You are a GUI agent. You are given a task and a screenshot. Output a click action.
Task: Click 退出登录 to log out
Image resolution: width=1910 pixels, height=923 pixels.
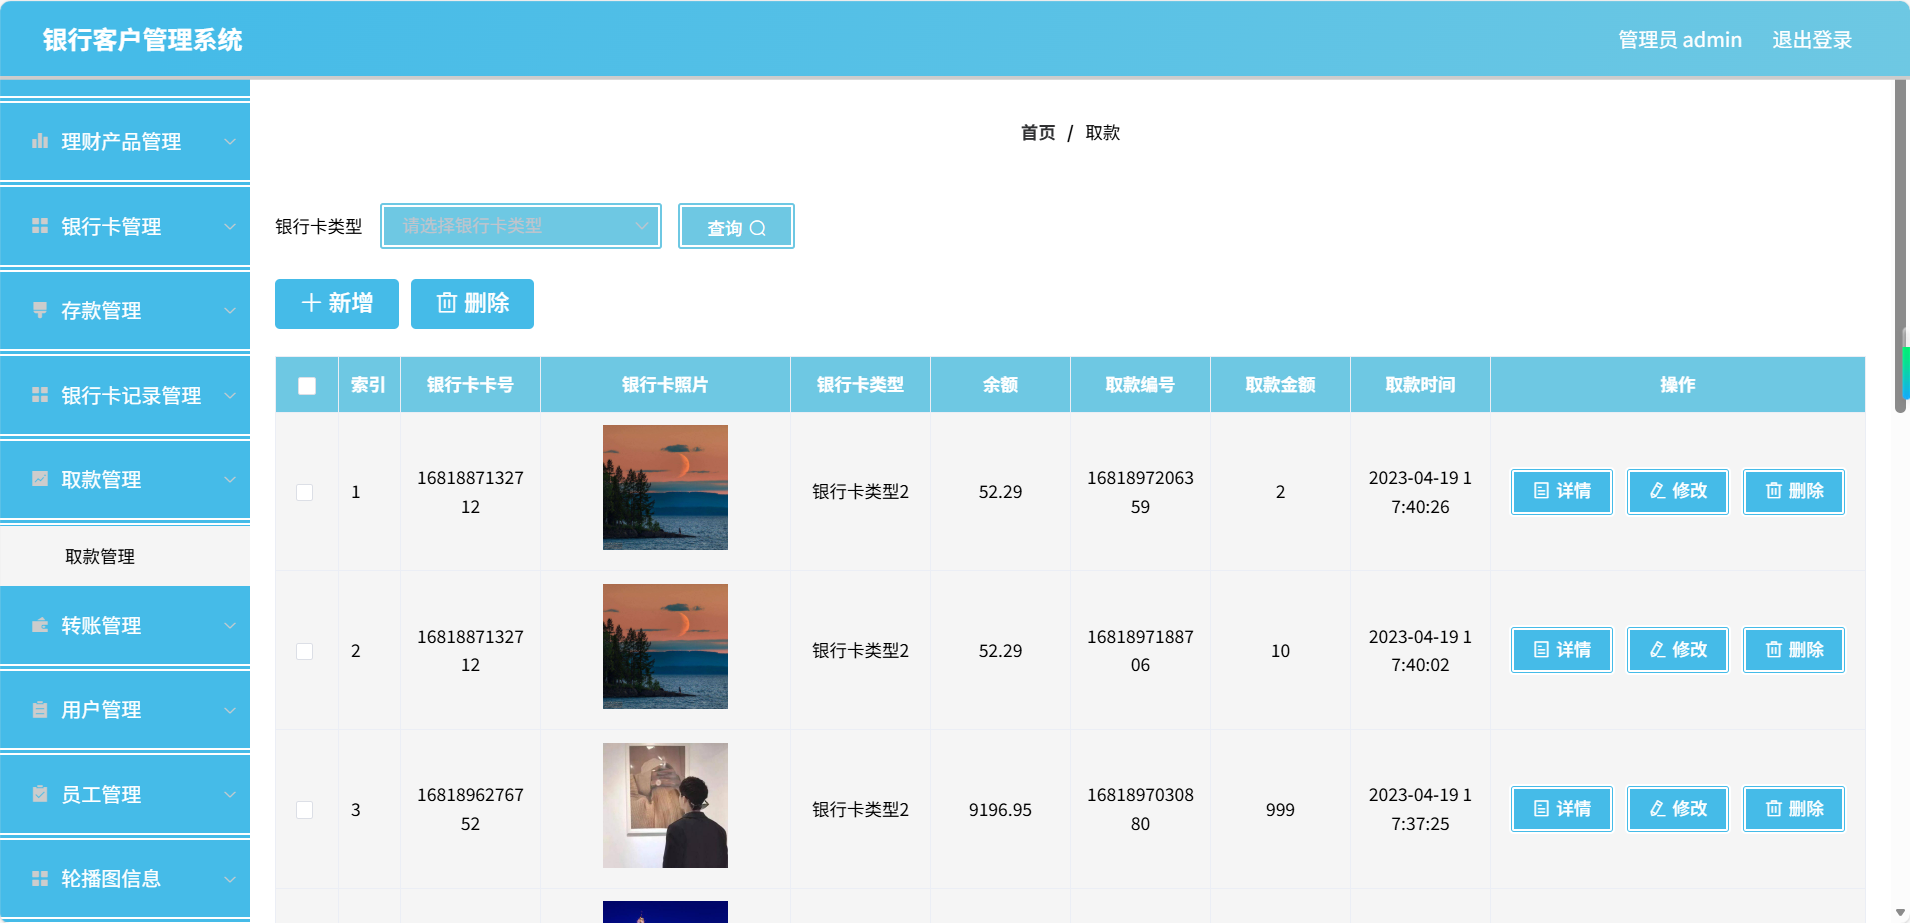1812,40
